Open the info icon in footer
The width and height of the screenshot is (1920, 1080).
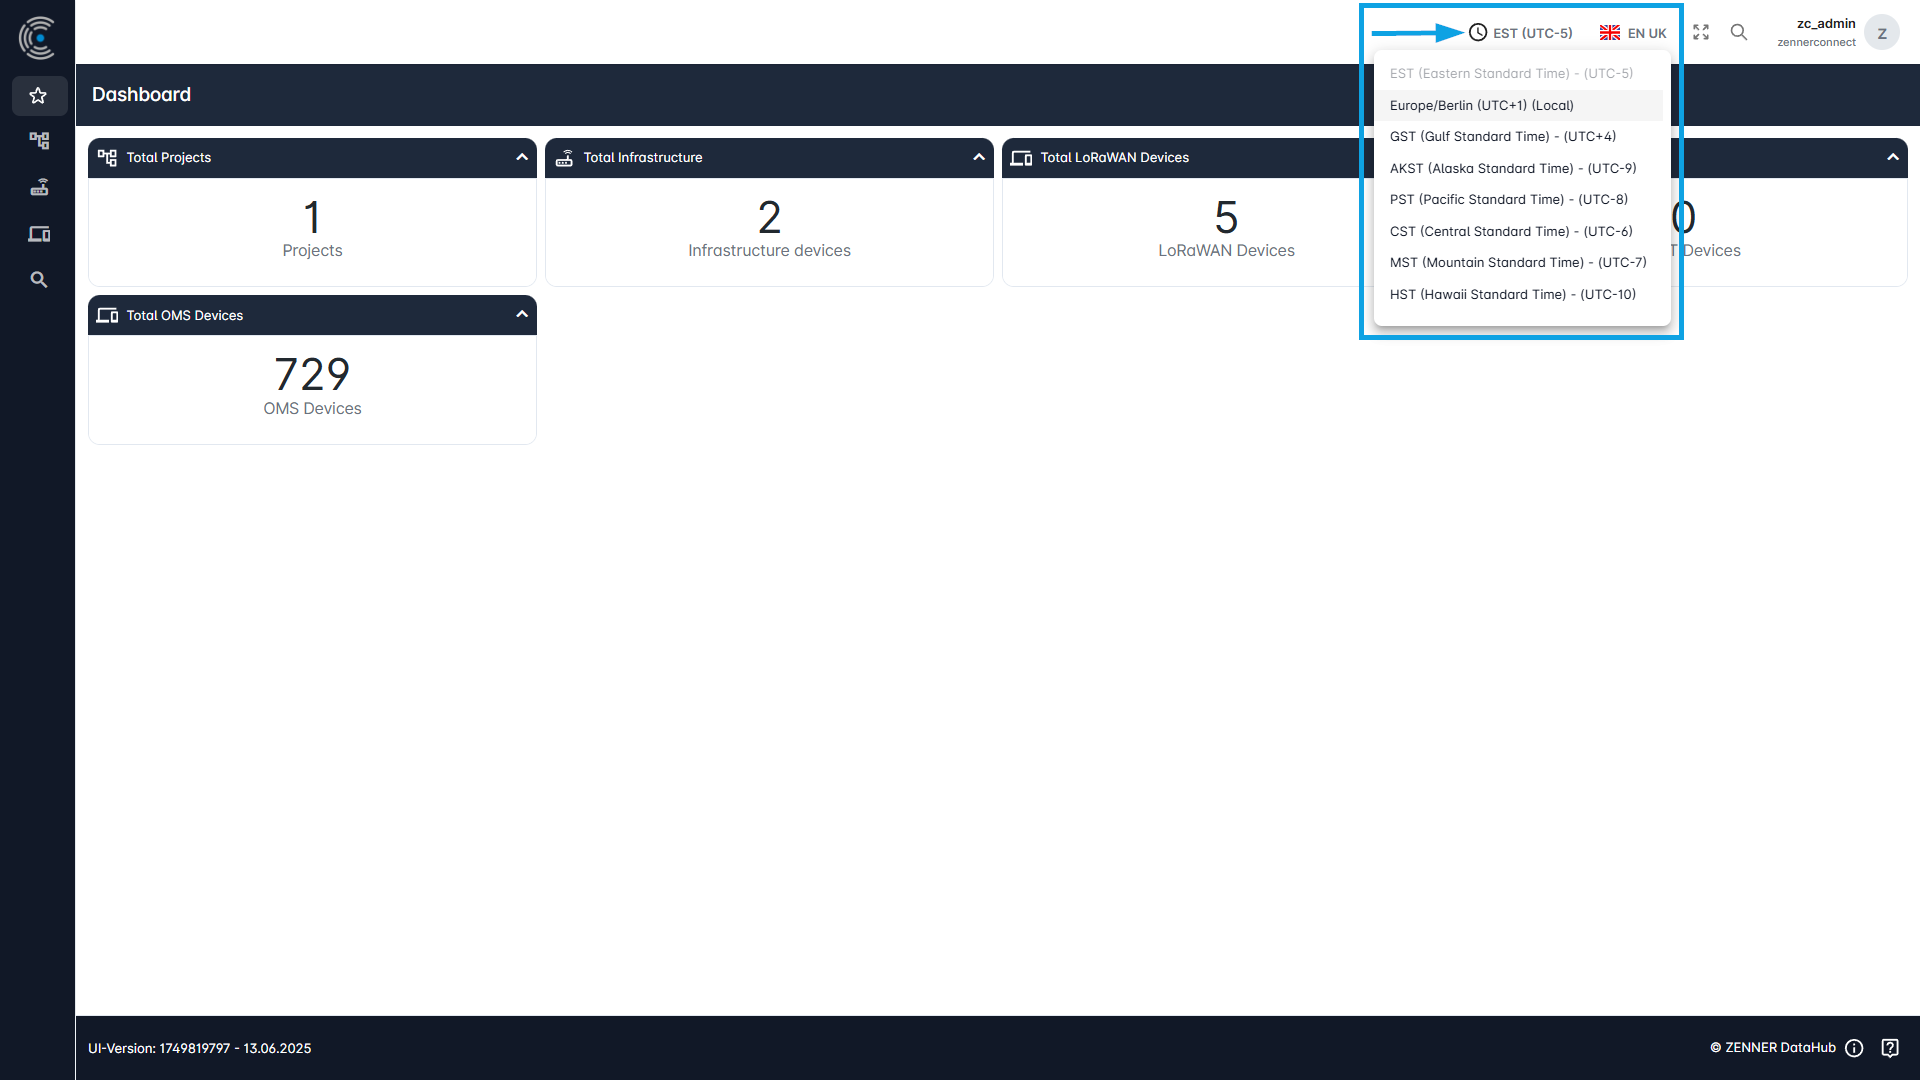(1854, 1048)
